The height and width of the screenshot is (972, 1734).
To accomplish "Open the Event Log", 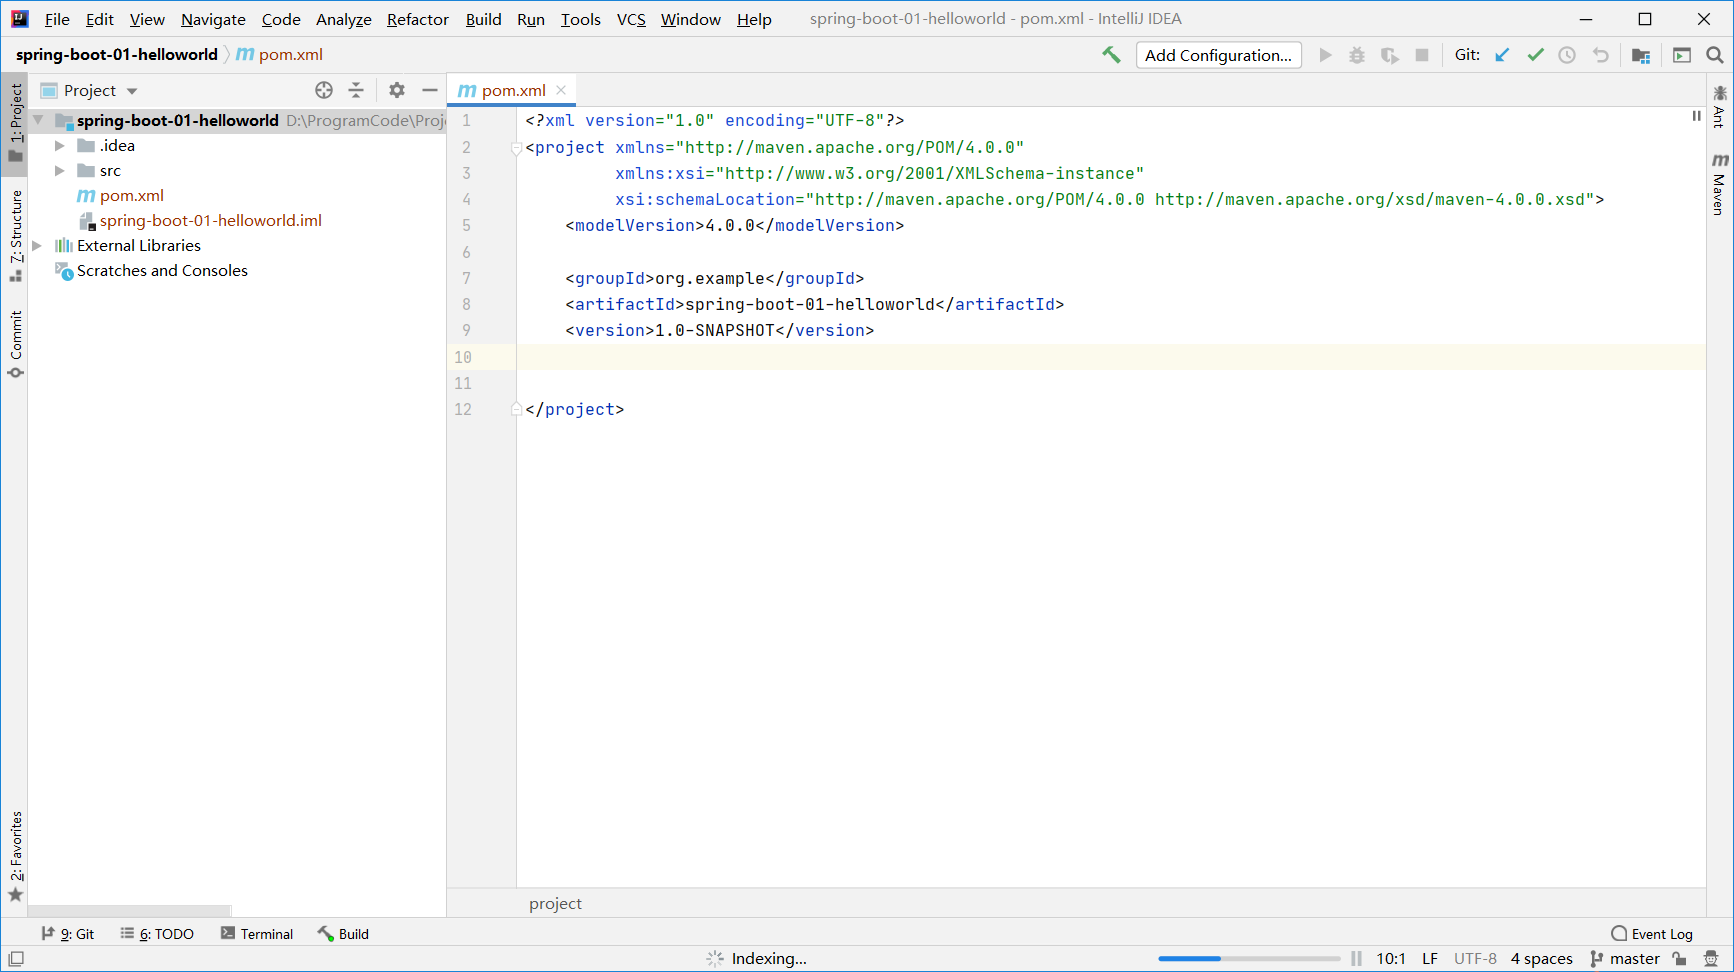I will point(1652,934).
